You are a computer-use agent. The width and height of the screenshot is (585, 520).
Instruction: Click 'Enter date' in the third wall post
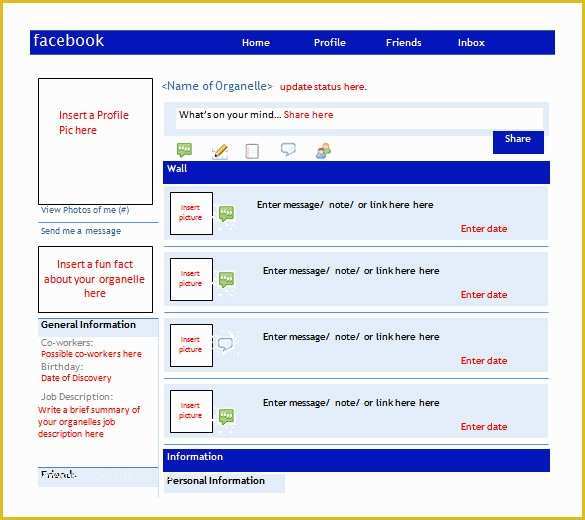tap(484, 361)
